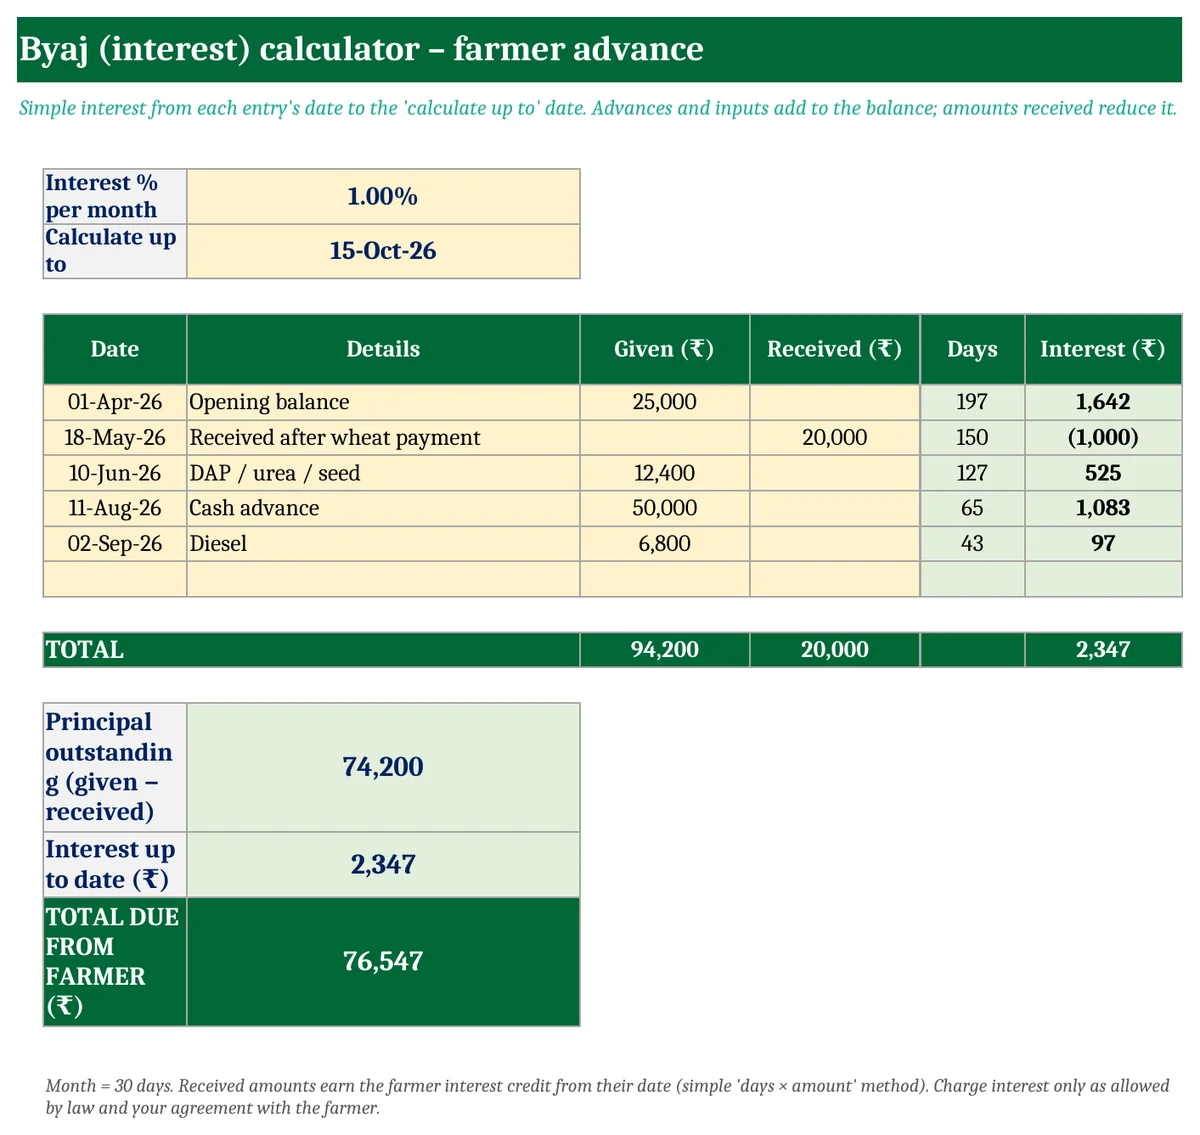Click the 'Simple interest from each entry' subtitle
The height and width of the screenshot is (1135, 1200).
click(x=598, y=108)
